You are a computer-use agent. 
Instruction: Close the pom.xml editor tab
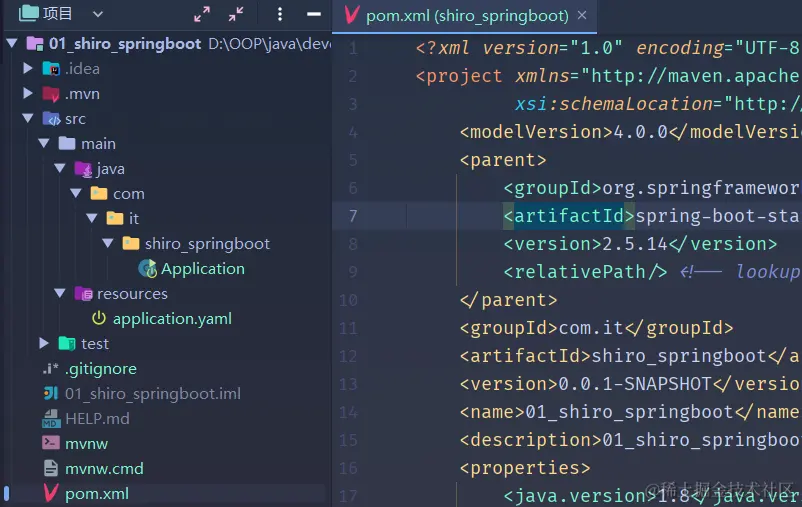(582, 15)
